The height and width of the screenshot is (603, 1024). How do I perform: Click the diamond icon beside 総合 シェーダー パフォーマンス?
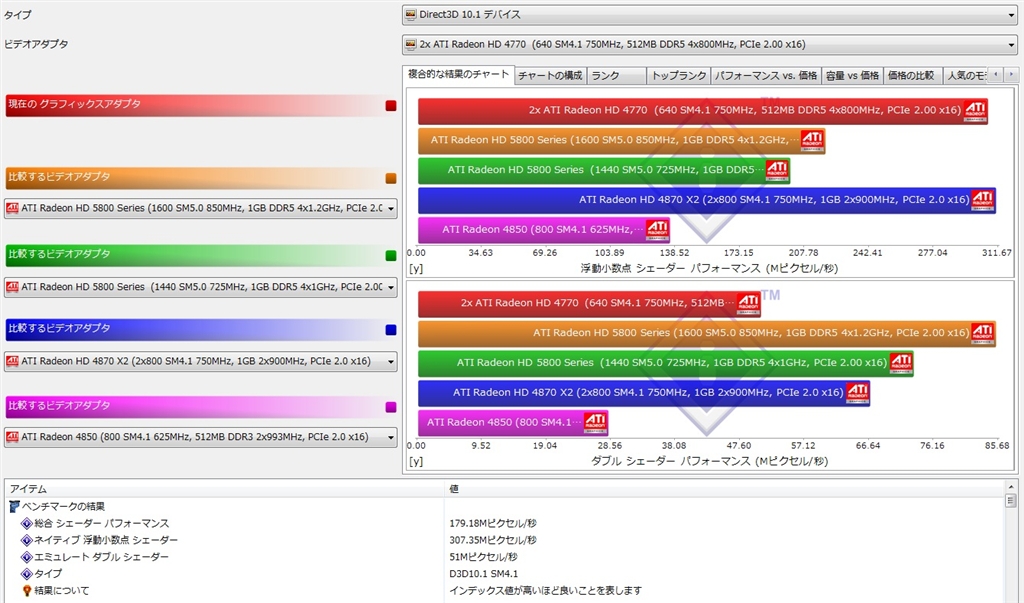[27, 523]
